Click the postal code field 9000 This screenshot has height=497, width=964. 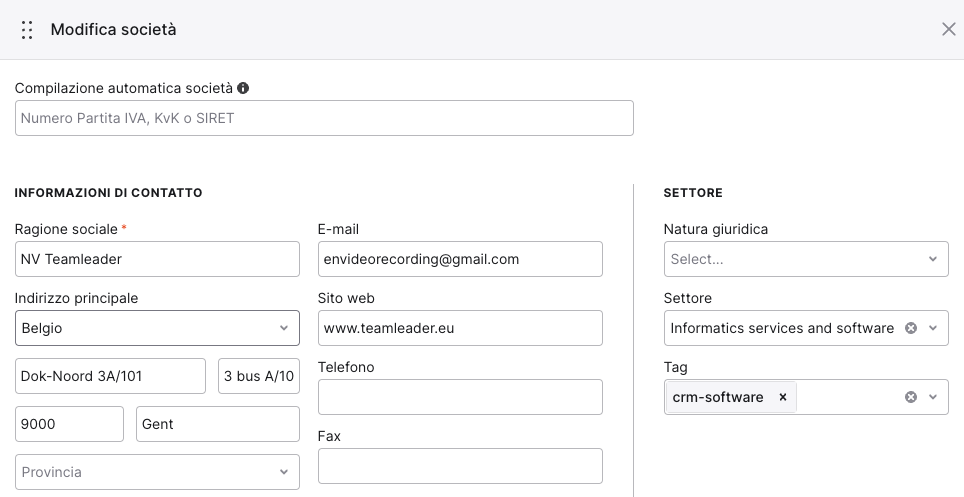(x=69, y=424)
